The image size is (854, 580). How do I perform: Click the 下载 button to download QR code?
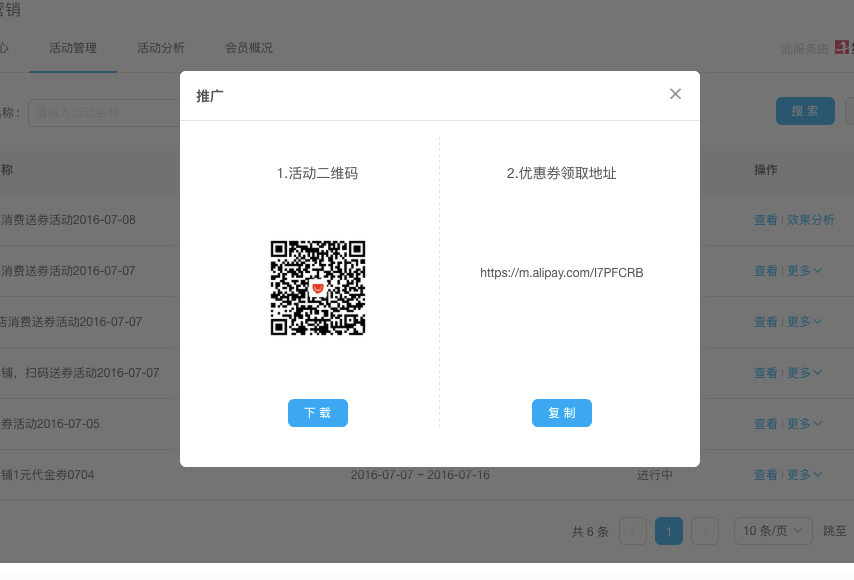(x=318, y=413)
